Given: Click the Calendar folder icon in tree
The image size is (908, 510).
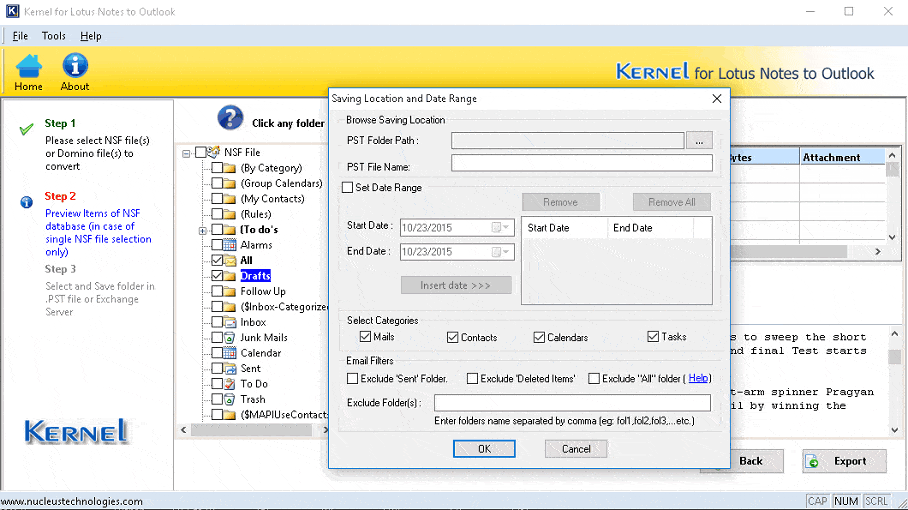Looking at the screenshot, I should 230,353.
